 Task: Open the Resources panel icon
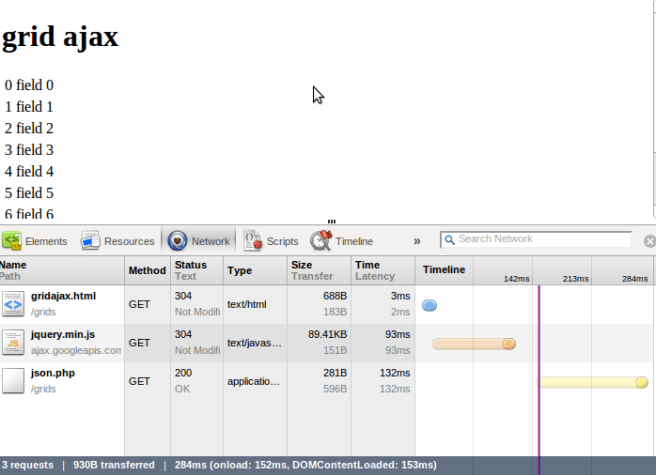(x=91, y=241)
